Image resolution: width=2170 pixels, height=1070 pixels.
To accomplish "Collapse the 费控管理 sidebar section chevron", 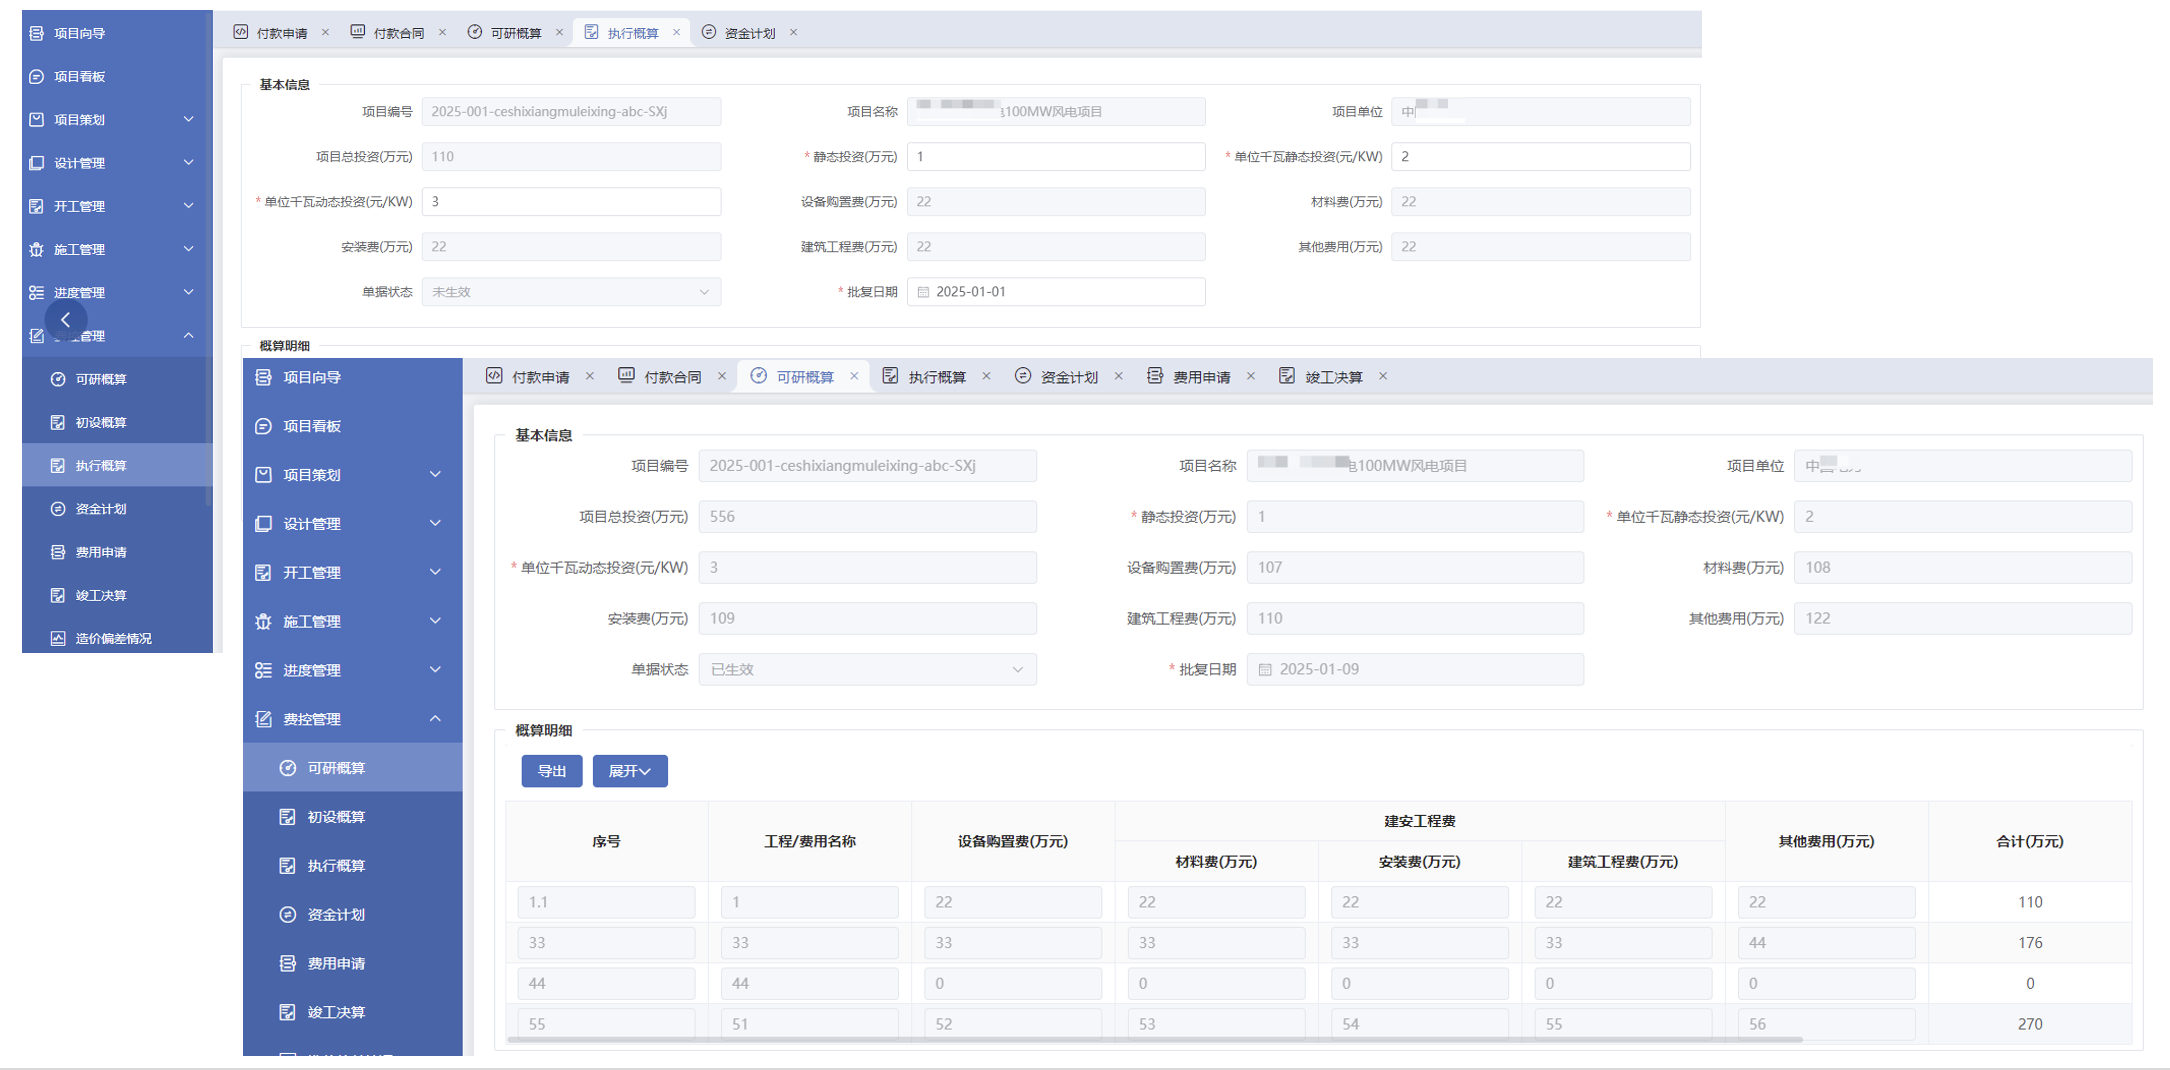I will pos(435,719).
